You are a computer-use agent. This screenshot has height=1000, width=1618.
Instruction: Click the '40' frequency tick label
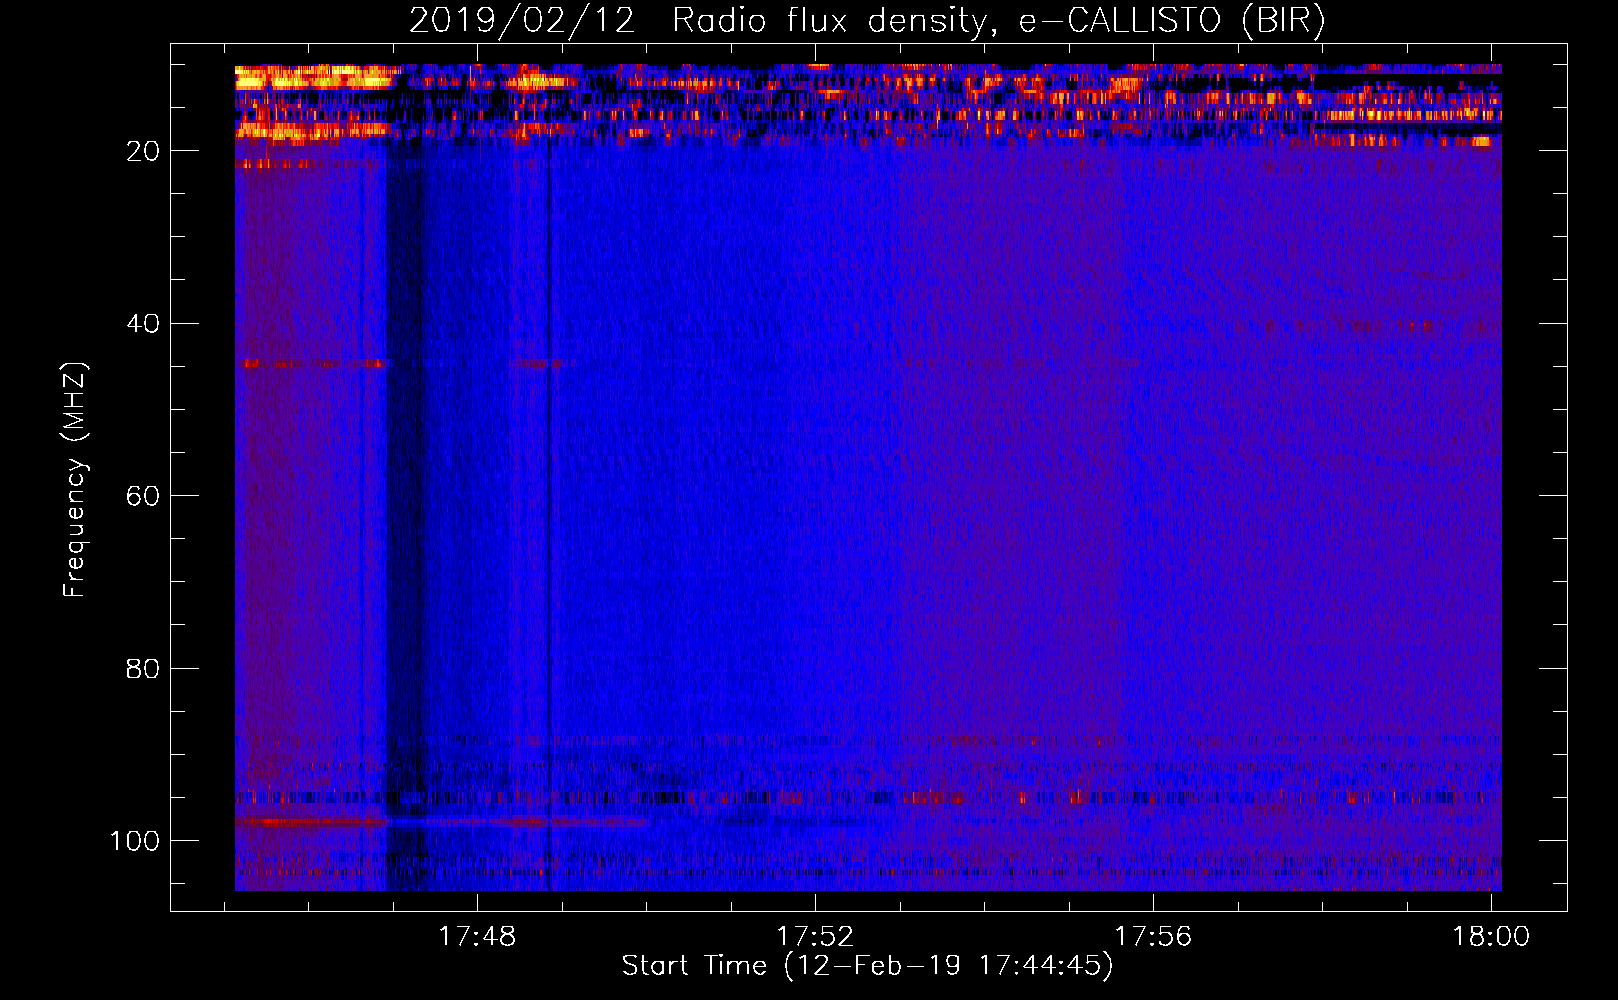pyautogui.click(x=143, y=324)
